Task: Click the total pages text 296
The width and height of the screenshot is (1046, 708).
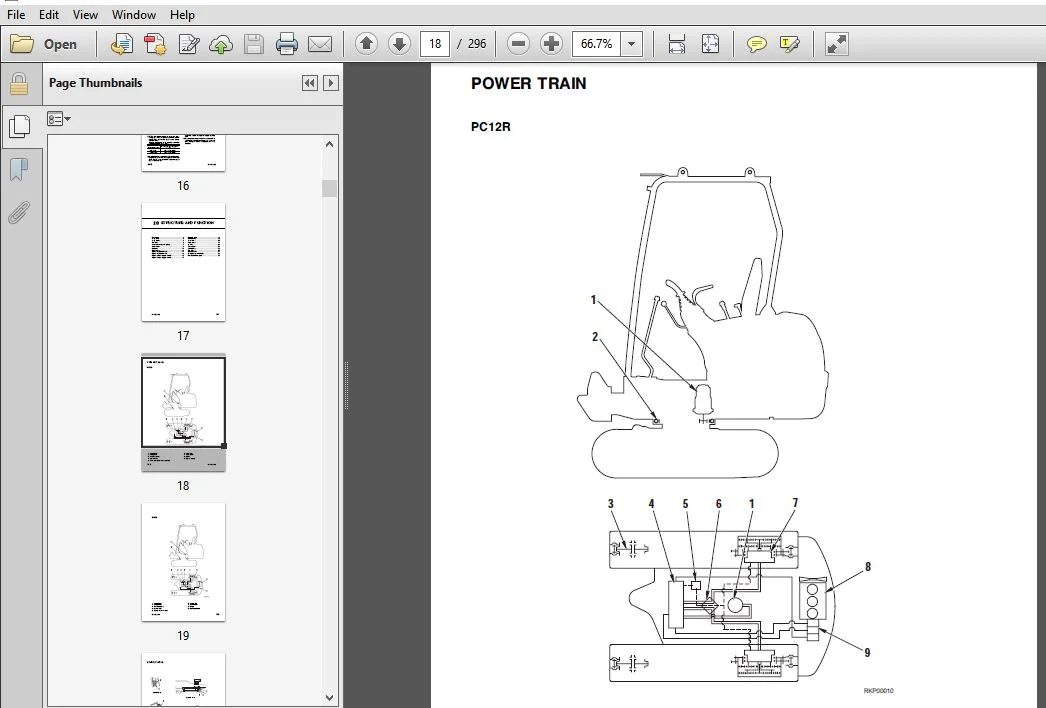Action: click(x=477, y=44)
